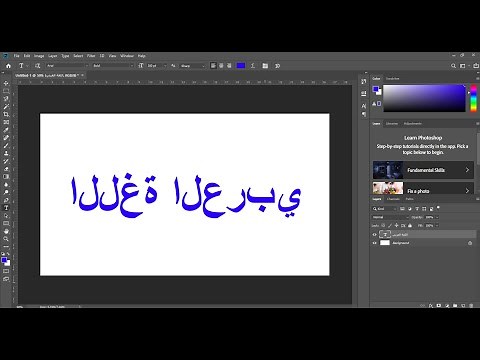
Task: Align text left
Action: pyautogui.click(x=213, y=66)
